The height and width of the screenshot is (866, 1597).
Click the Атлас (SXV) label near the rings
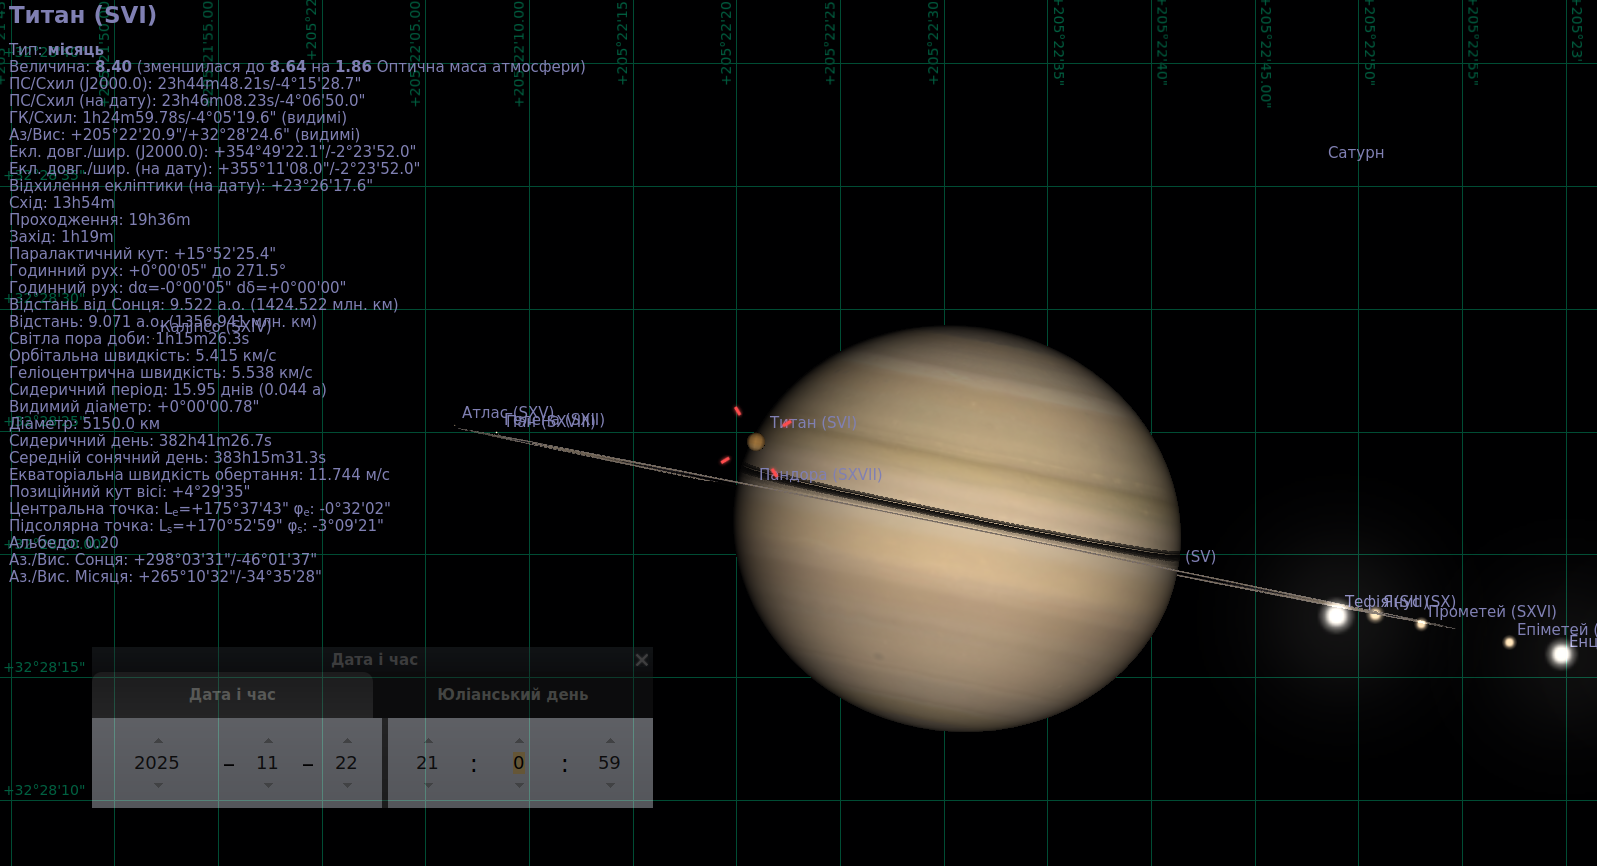coord(508,413)
